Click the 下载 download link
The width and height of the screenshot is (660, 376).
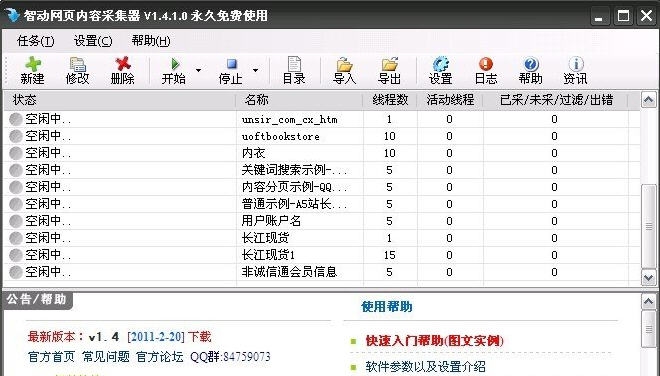click(200, 337)
